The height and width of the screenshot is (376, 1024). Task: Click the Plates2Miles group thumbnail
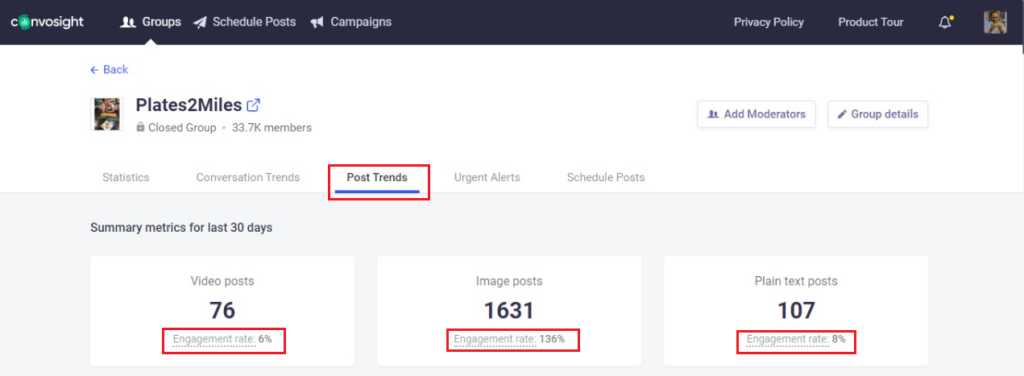(x=106, y=114)
